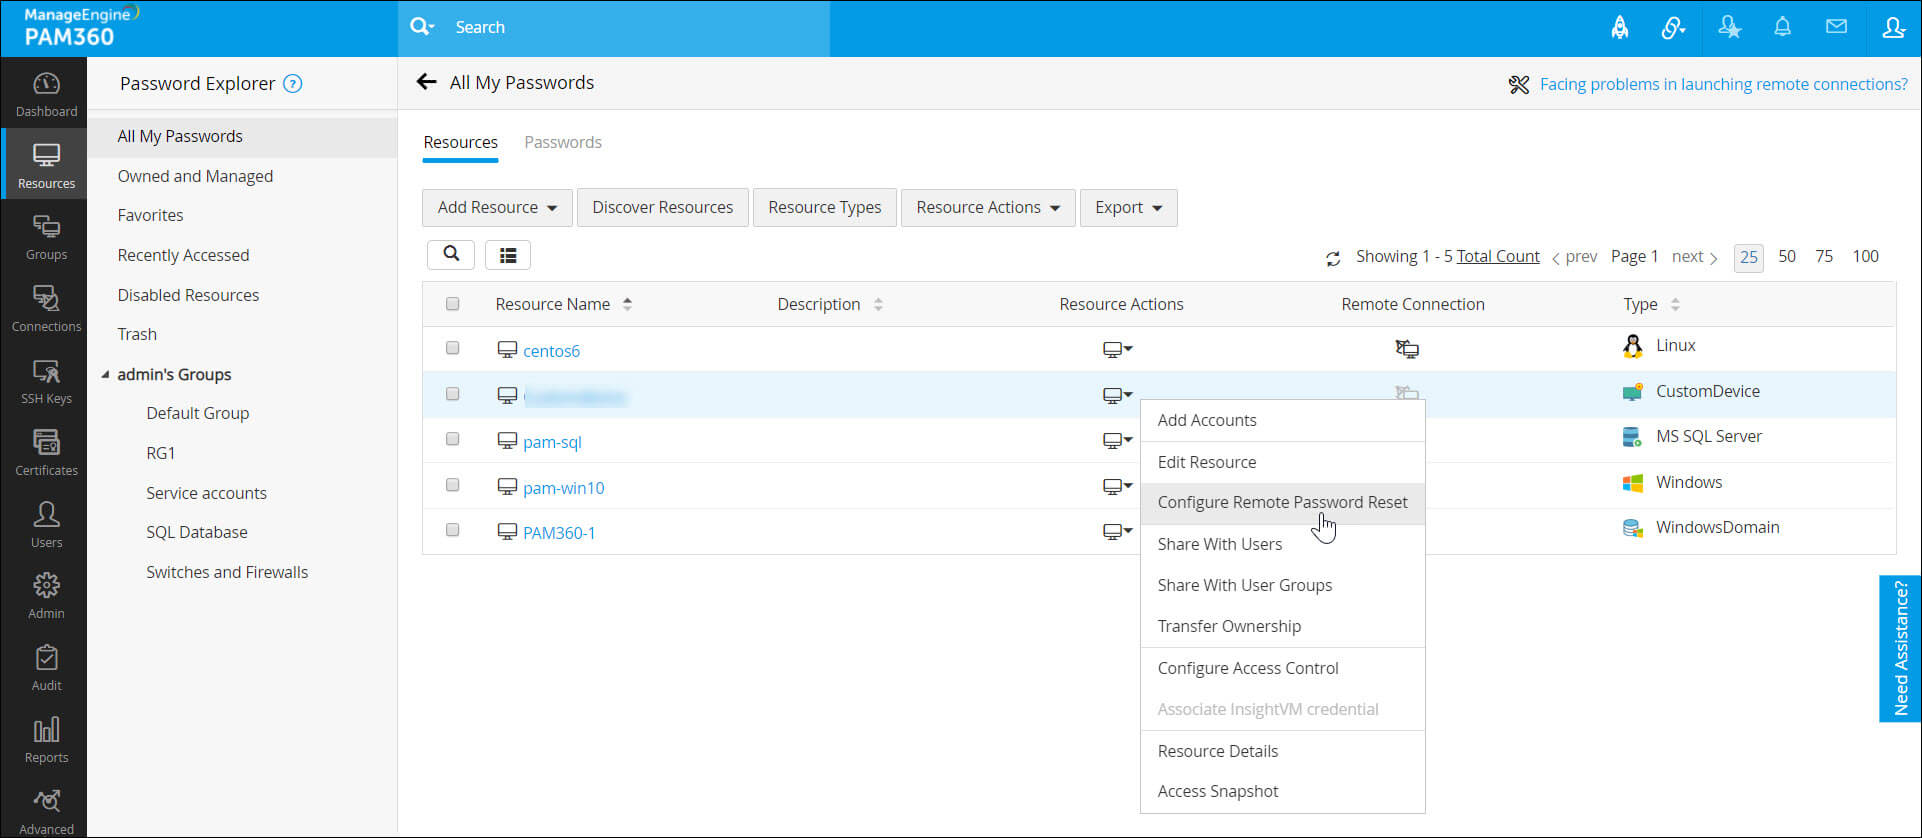Open the Add Resource dropdown

click(x=497, y=208)
